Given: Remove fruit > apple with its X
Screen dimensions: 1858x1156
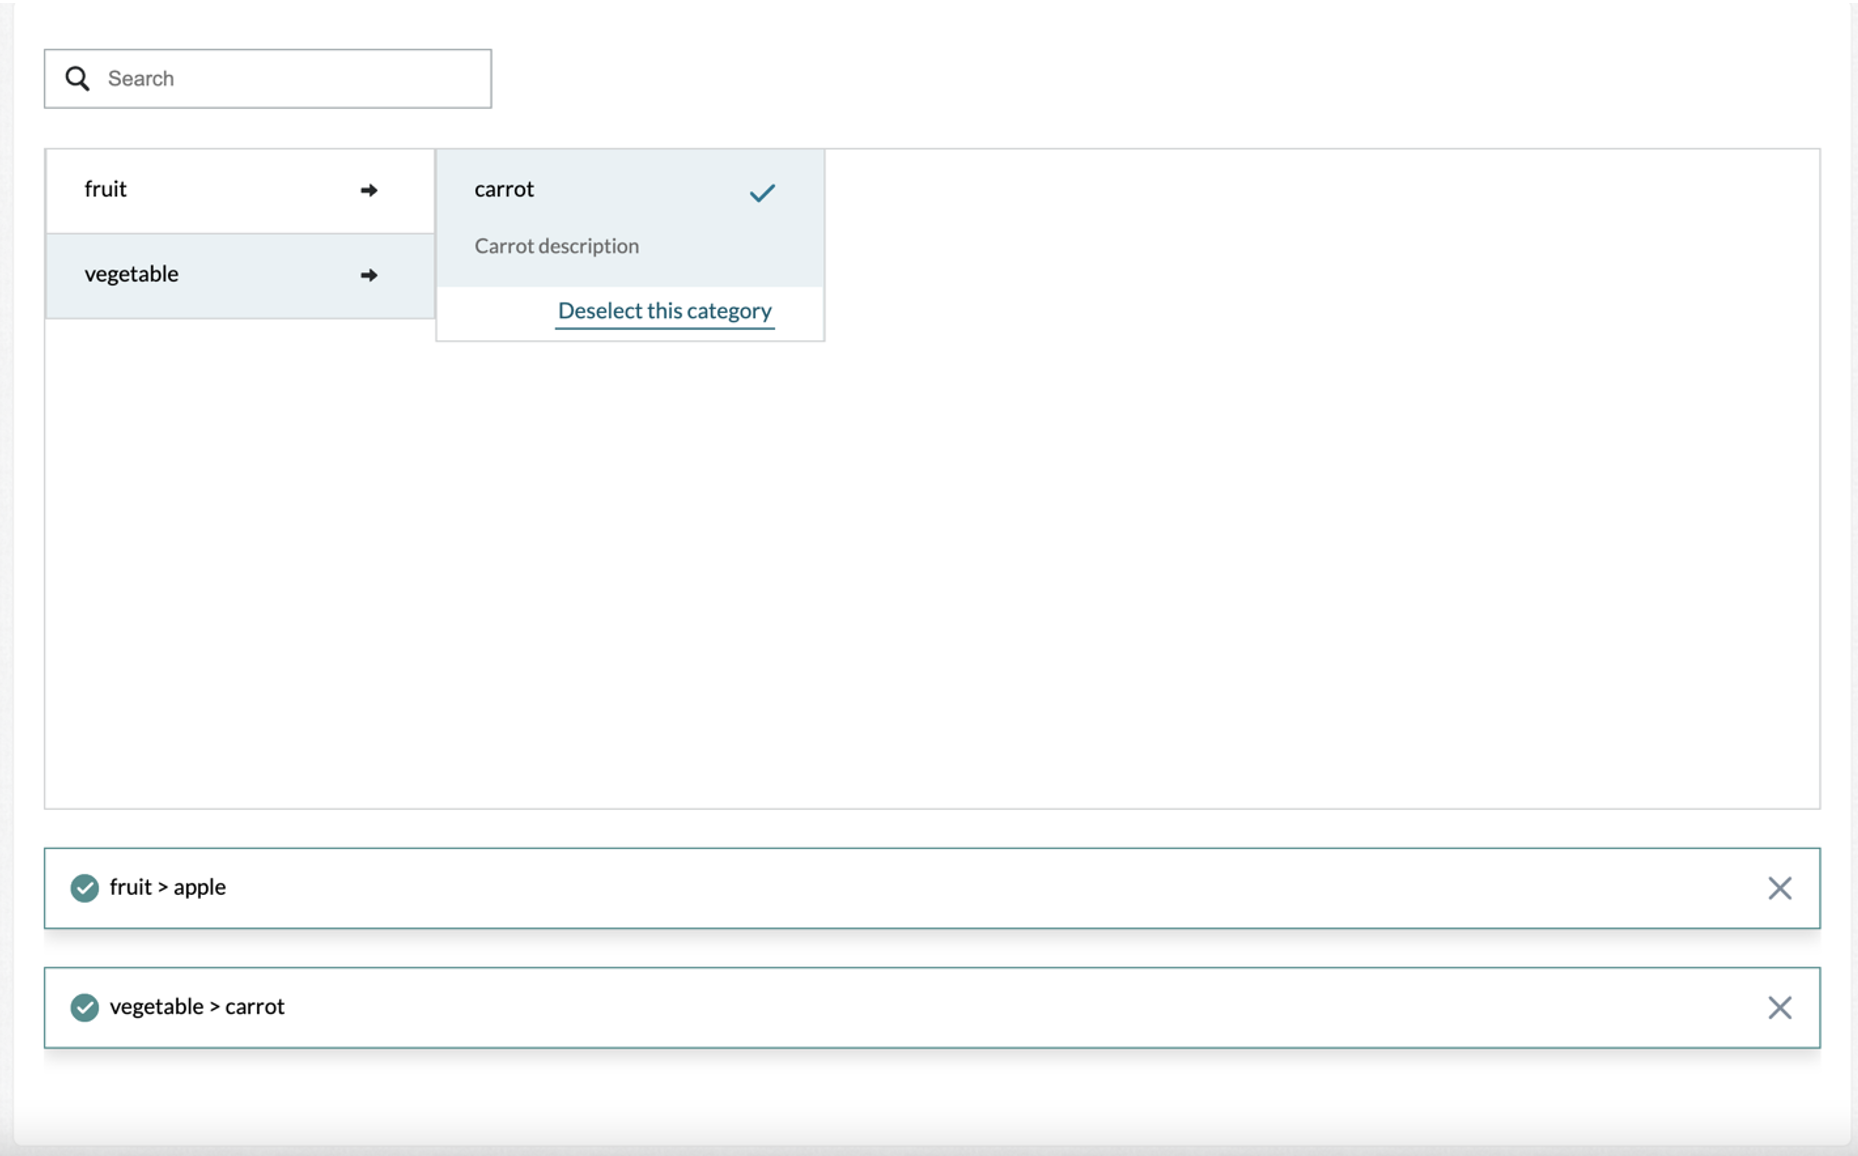Looking at the screenshot, I should point(1779,888).
